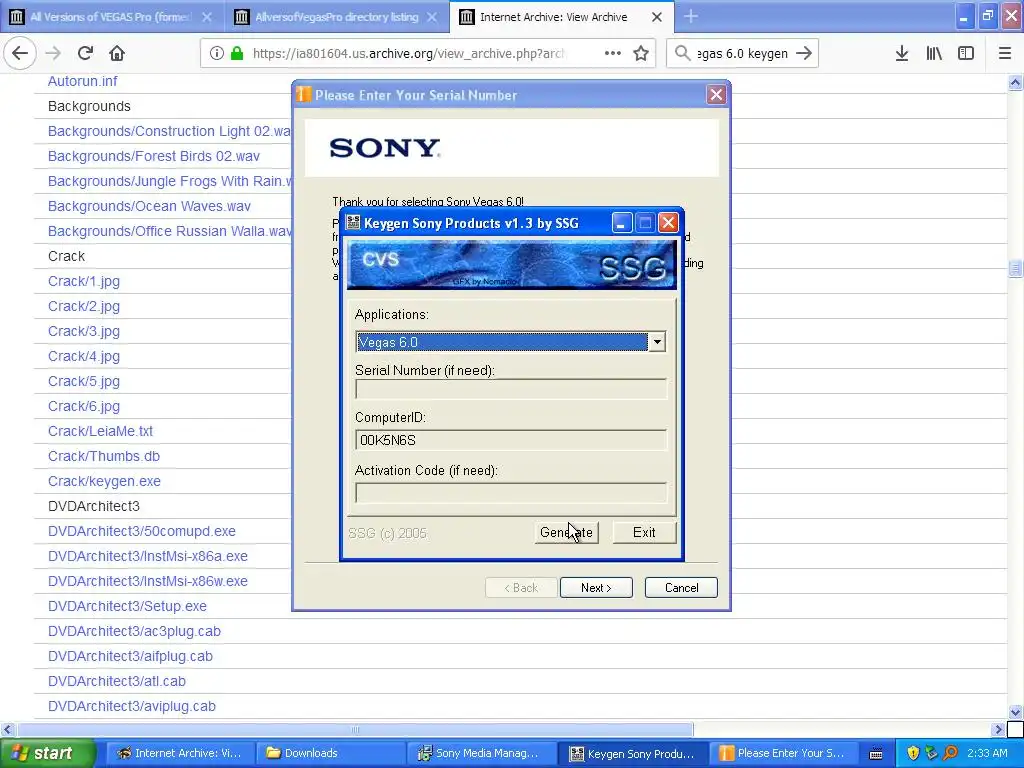Click the horizontal scrollbar thumb

click(x=355, y=729)
